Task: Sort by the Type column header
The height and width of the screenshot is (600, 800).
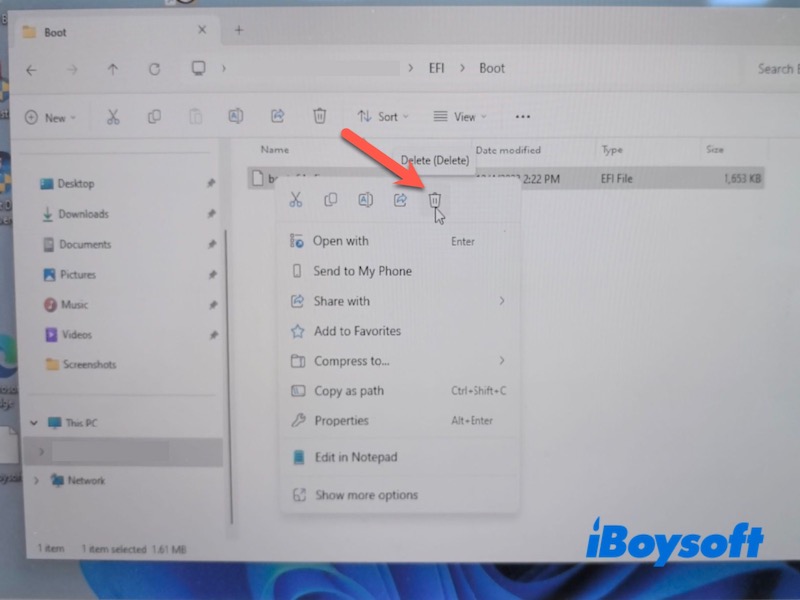Action: click(612, 149)
